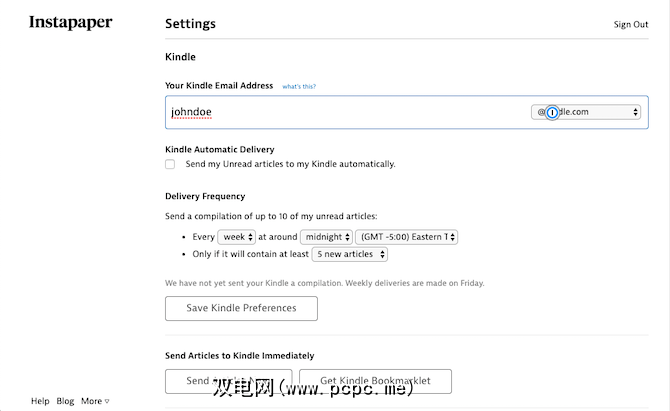
Task: Click the Instapaper logo
Action: [x=70, y=23]
